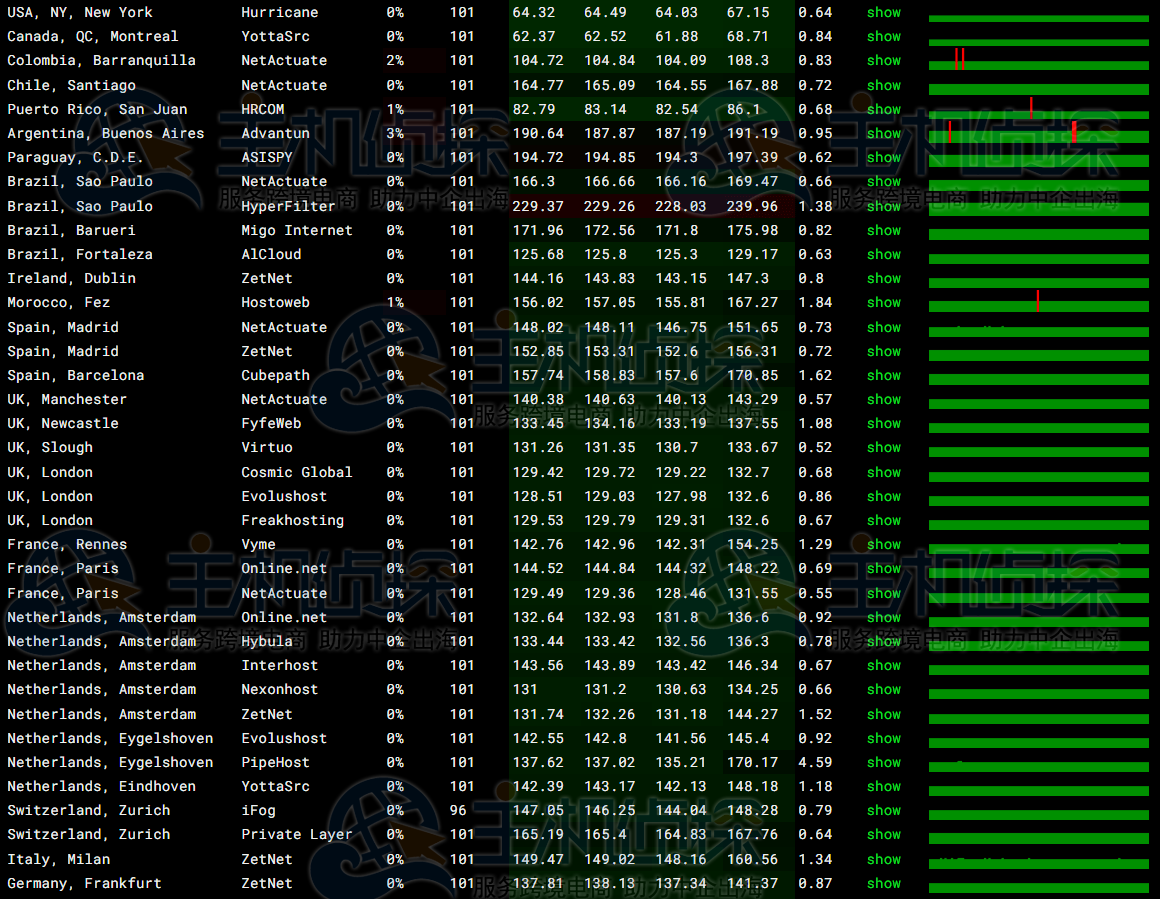Open show link for Spain, Barcelona Cubepath
This screenshot has height=899, width=1160.
883,375
